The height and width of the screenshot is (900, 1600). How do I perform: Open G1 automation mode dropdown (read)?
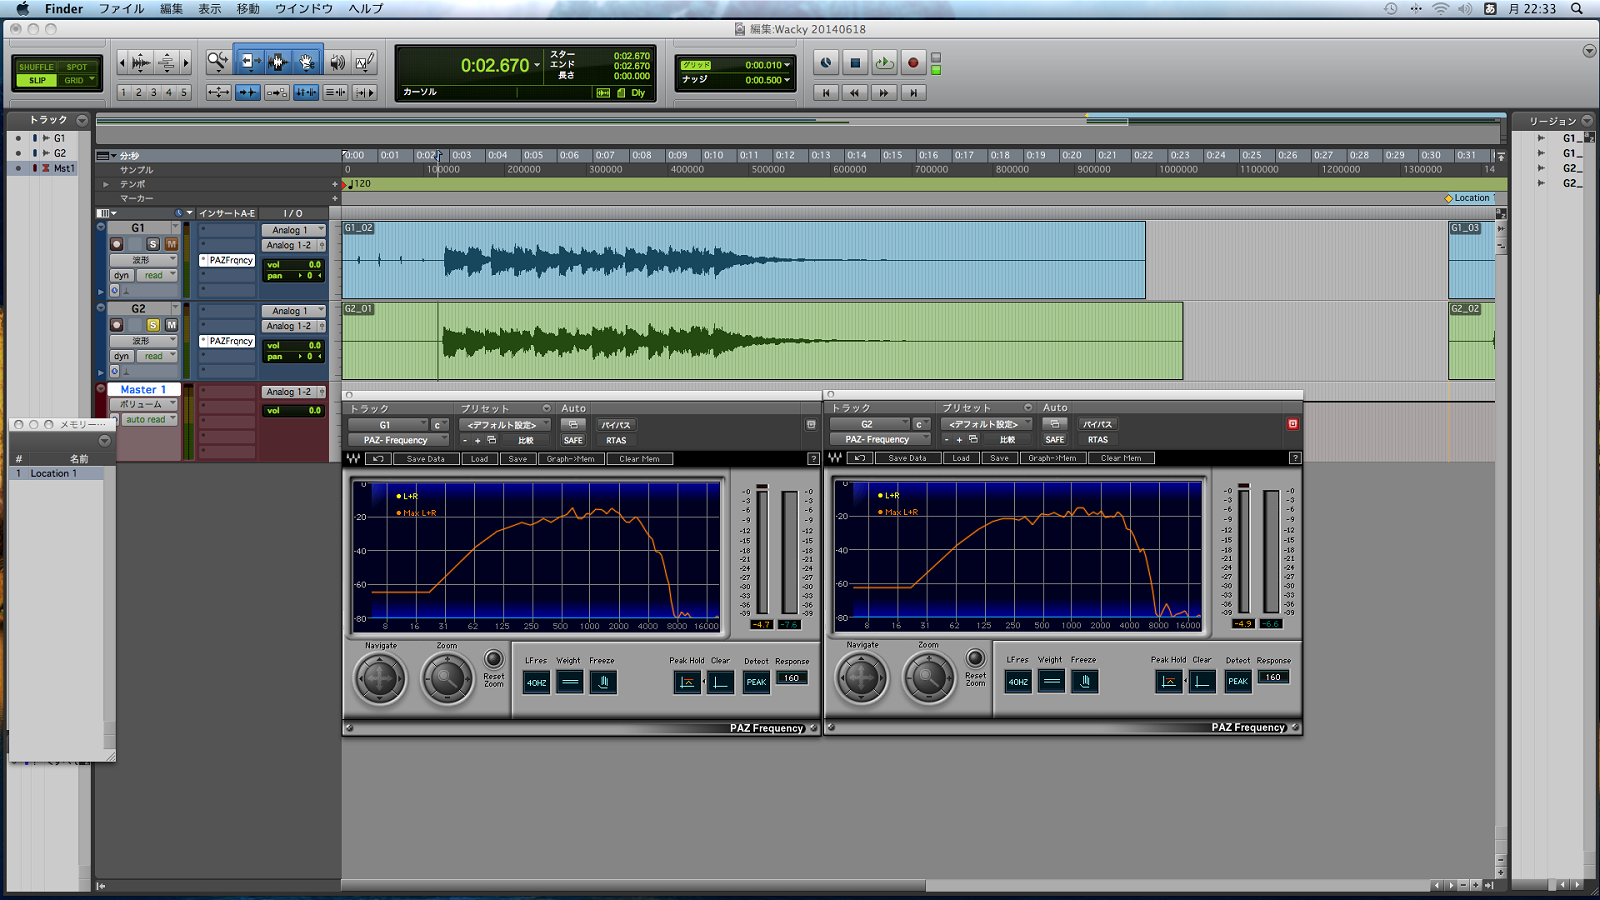[158, 275]
